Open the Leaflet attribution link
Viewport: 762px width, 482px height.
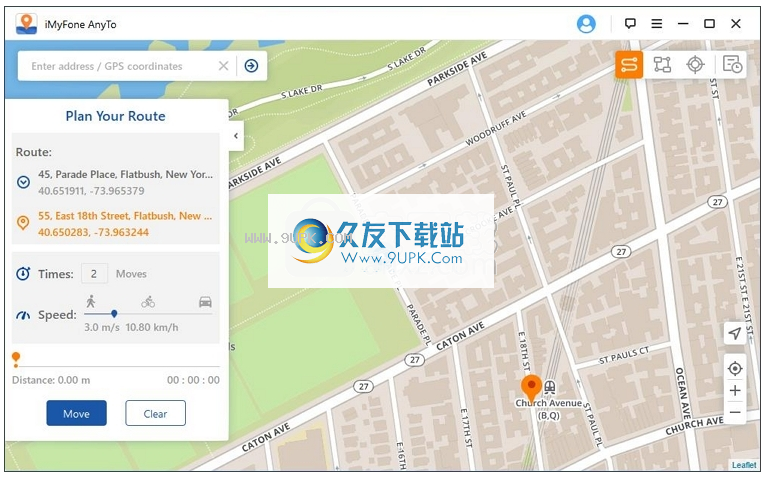click(744, 465)
